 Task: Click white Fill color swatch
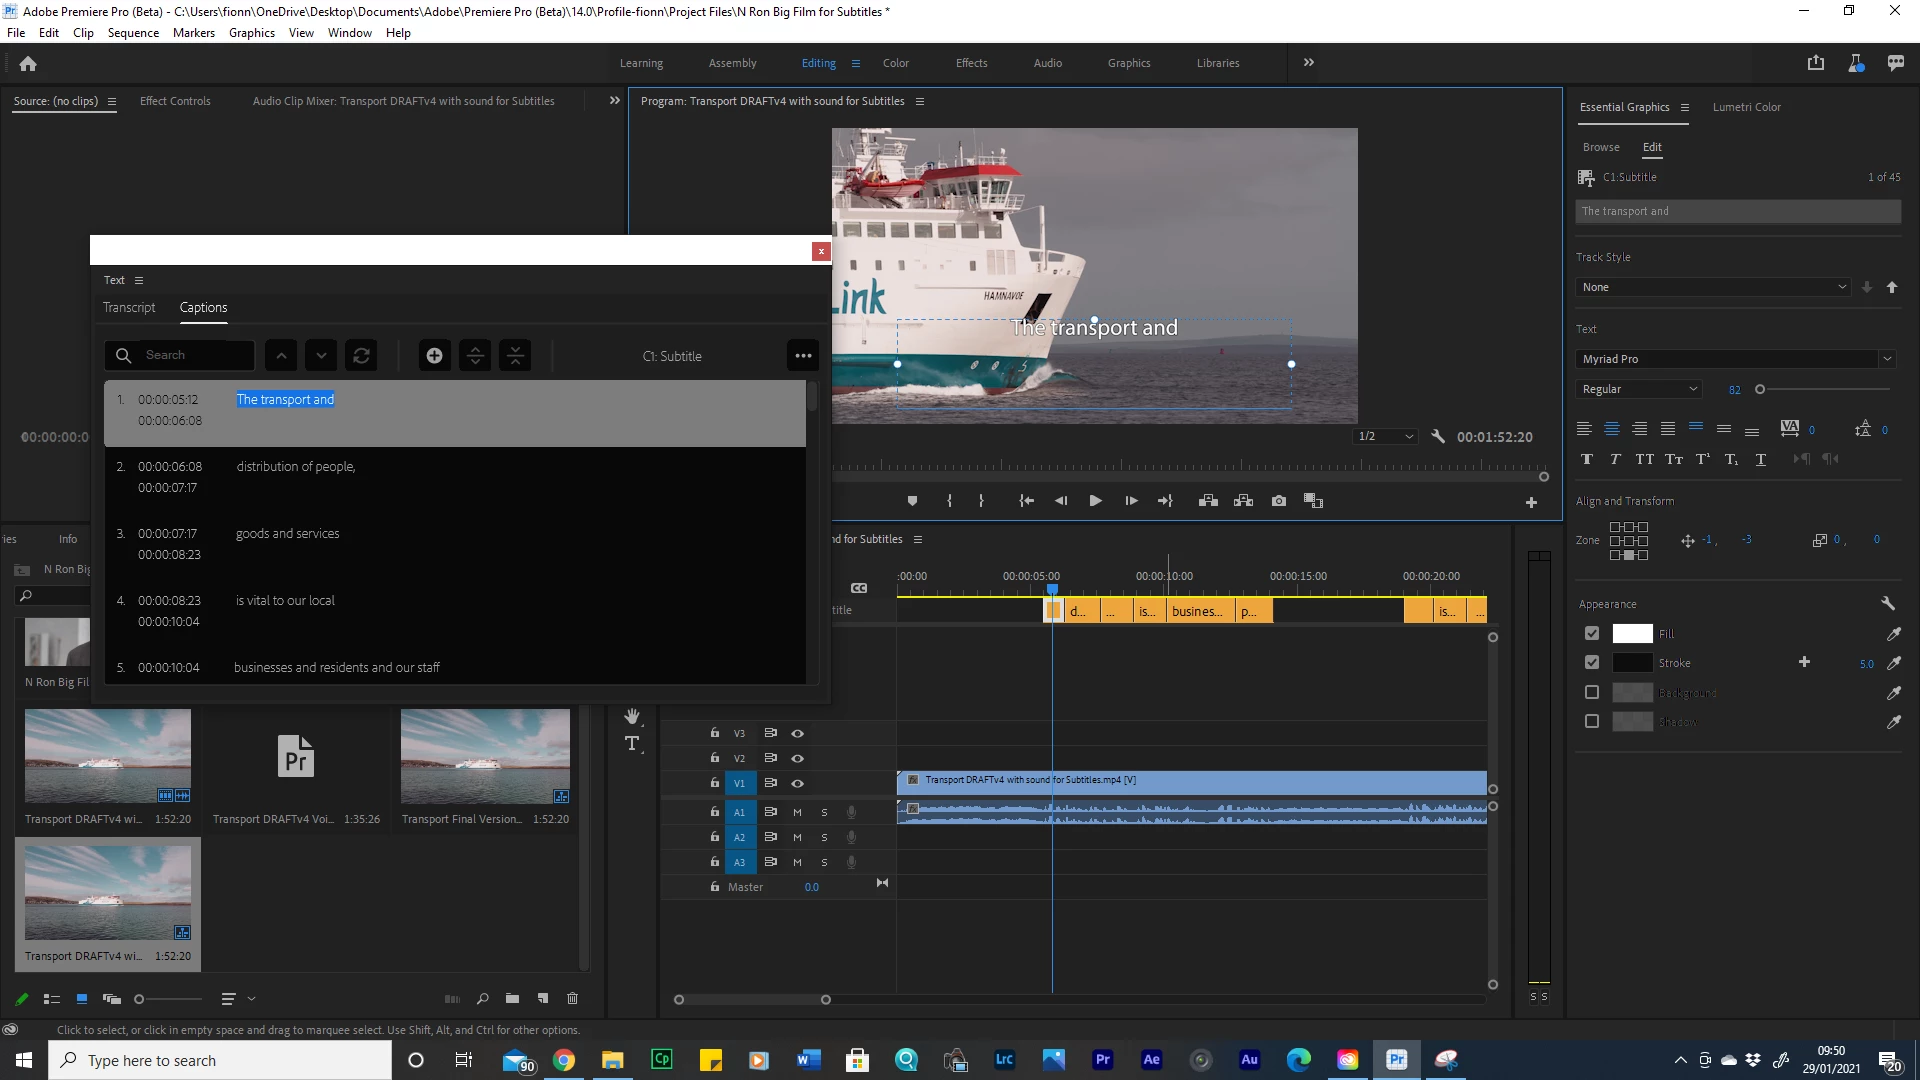coord(1632,634)
